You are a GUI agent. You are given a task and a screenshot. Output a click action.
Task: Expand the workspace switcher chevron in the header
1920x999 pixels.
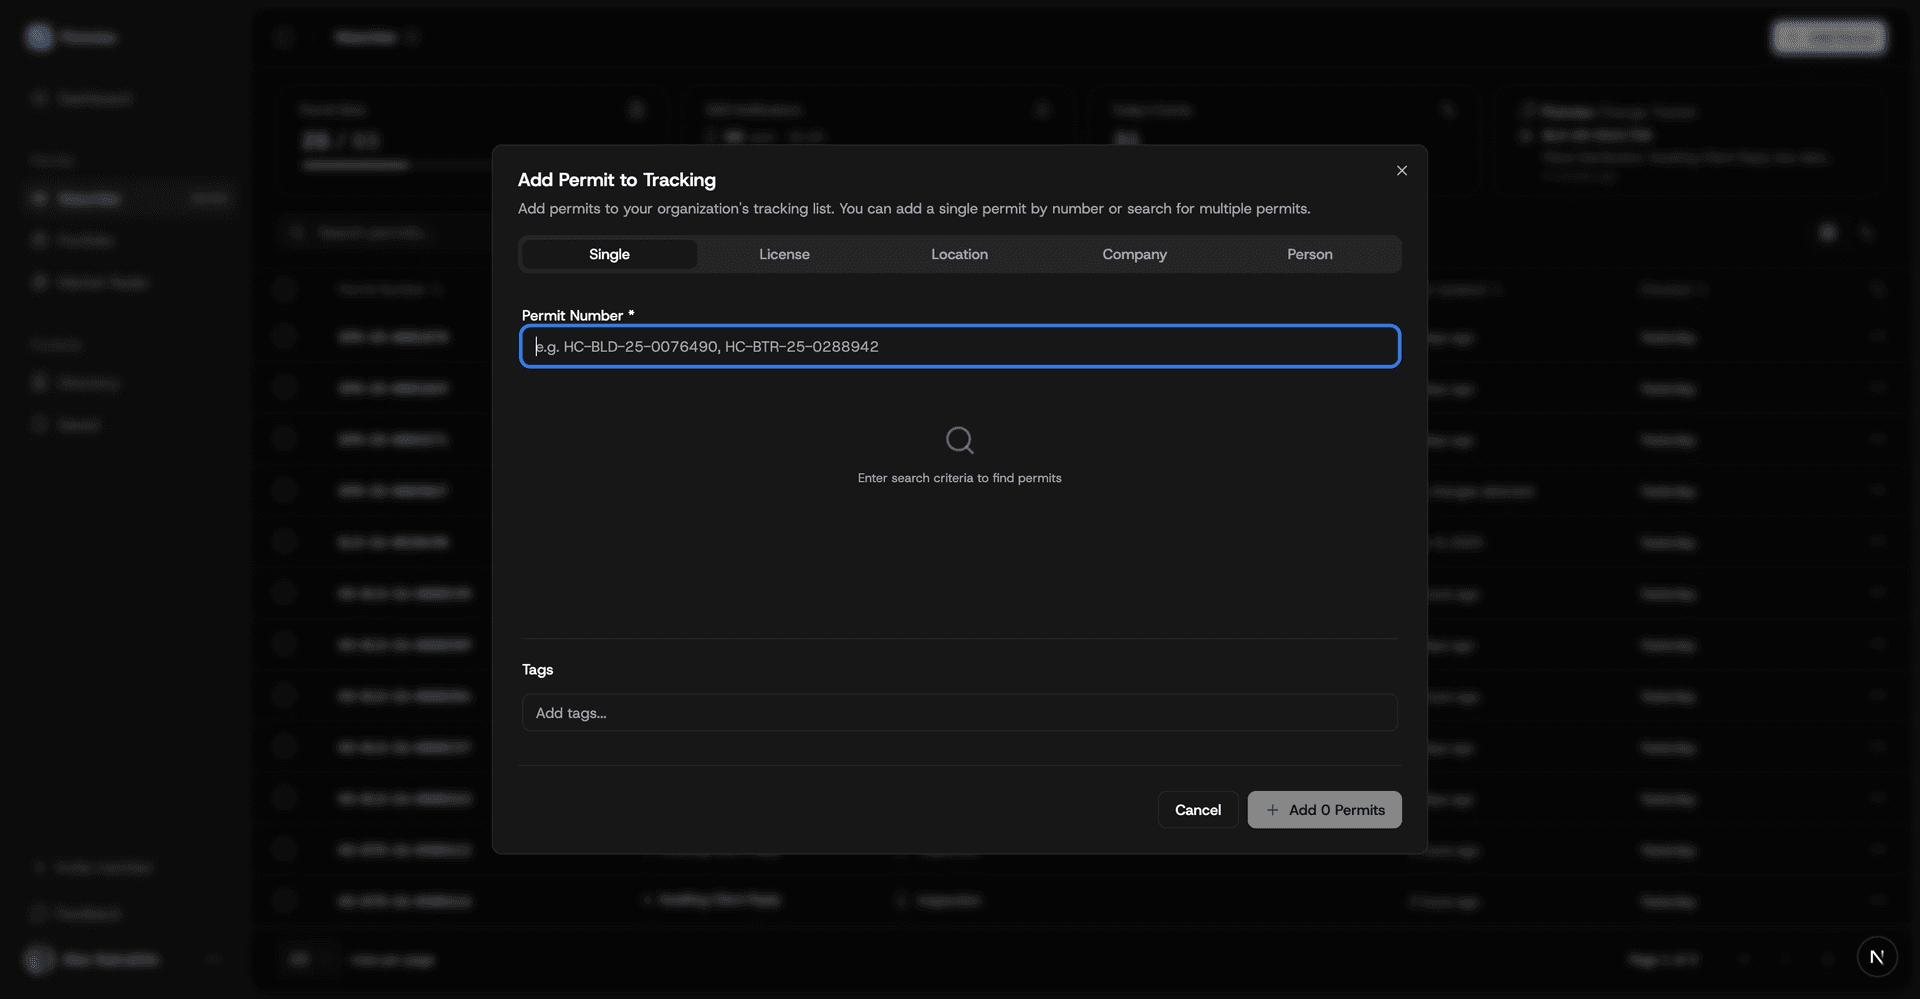pos(411,37)
